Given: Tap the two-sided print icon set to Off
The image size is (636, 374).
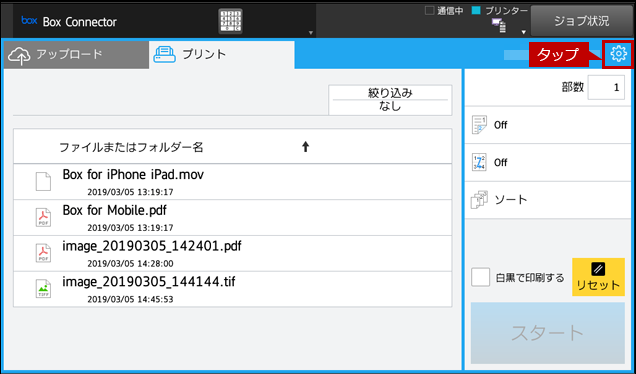Looking at the screenshot, I should coord(479,125).
